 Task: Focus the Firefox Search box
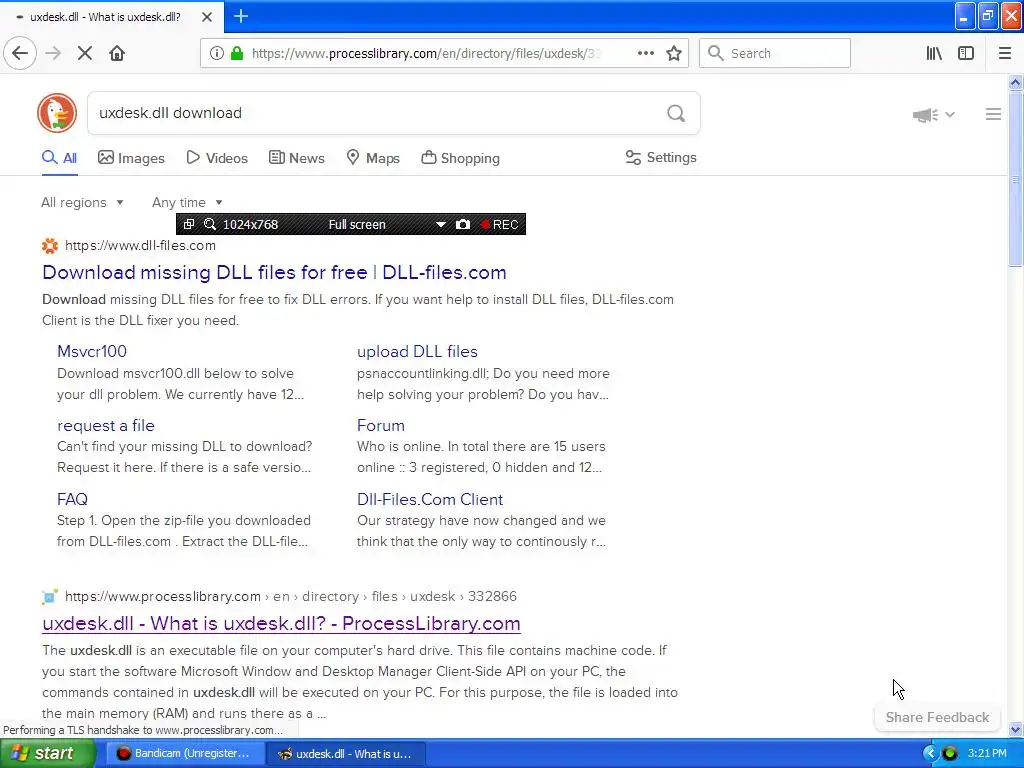[x=775, y=54]
